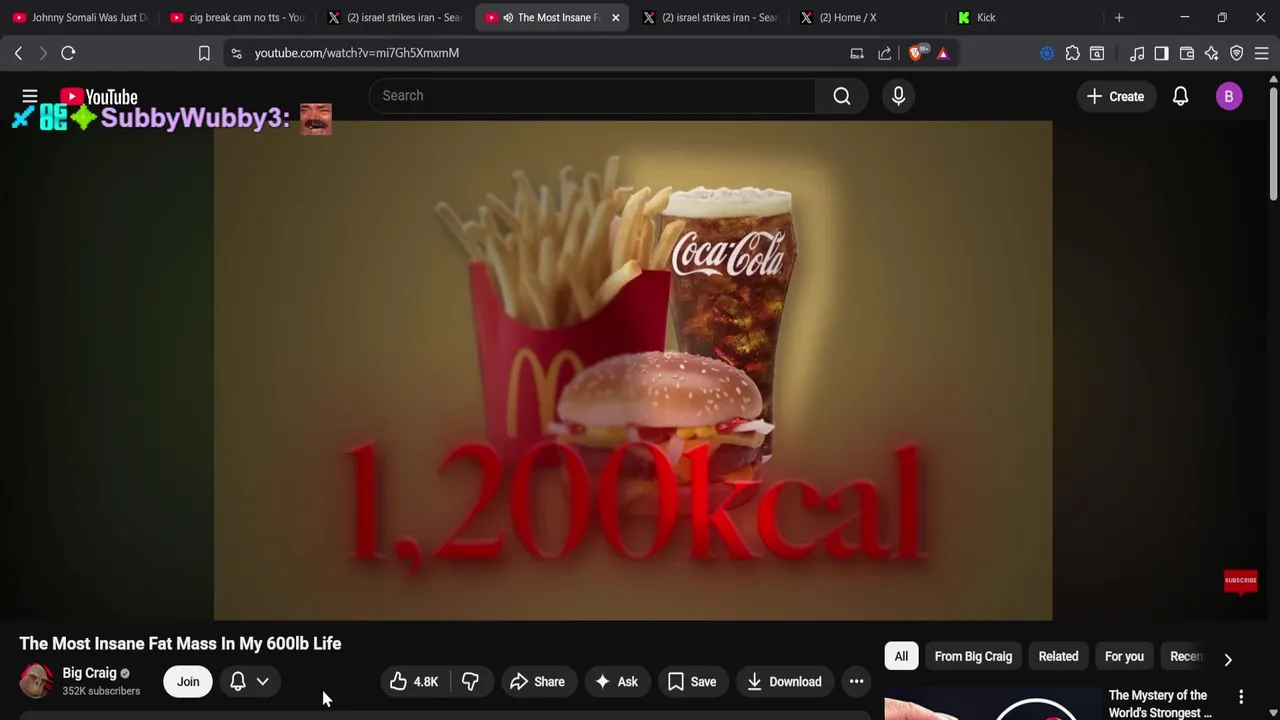
Task: Open the tab search icon
Action: click(1097, 53)
